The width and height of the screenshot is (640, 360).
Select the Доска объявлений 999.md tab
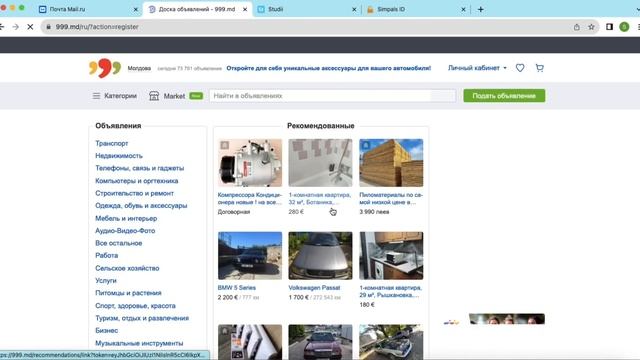[197, 9]
